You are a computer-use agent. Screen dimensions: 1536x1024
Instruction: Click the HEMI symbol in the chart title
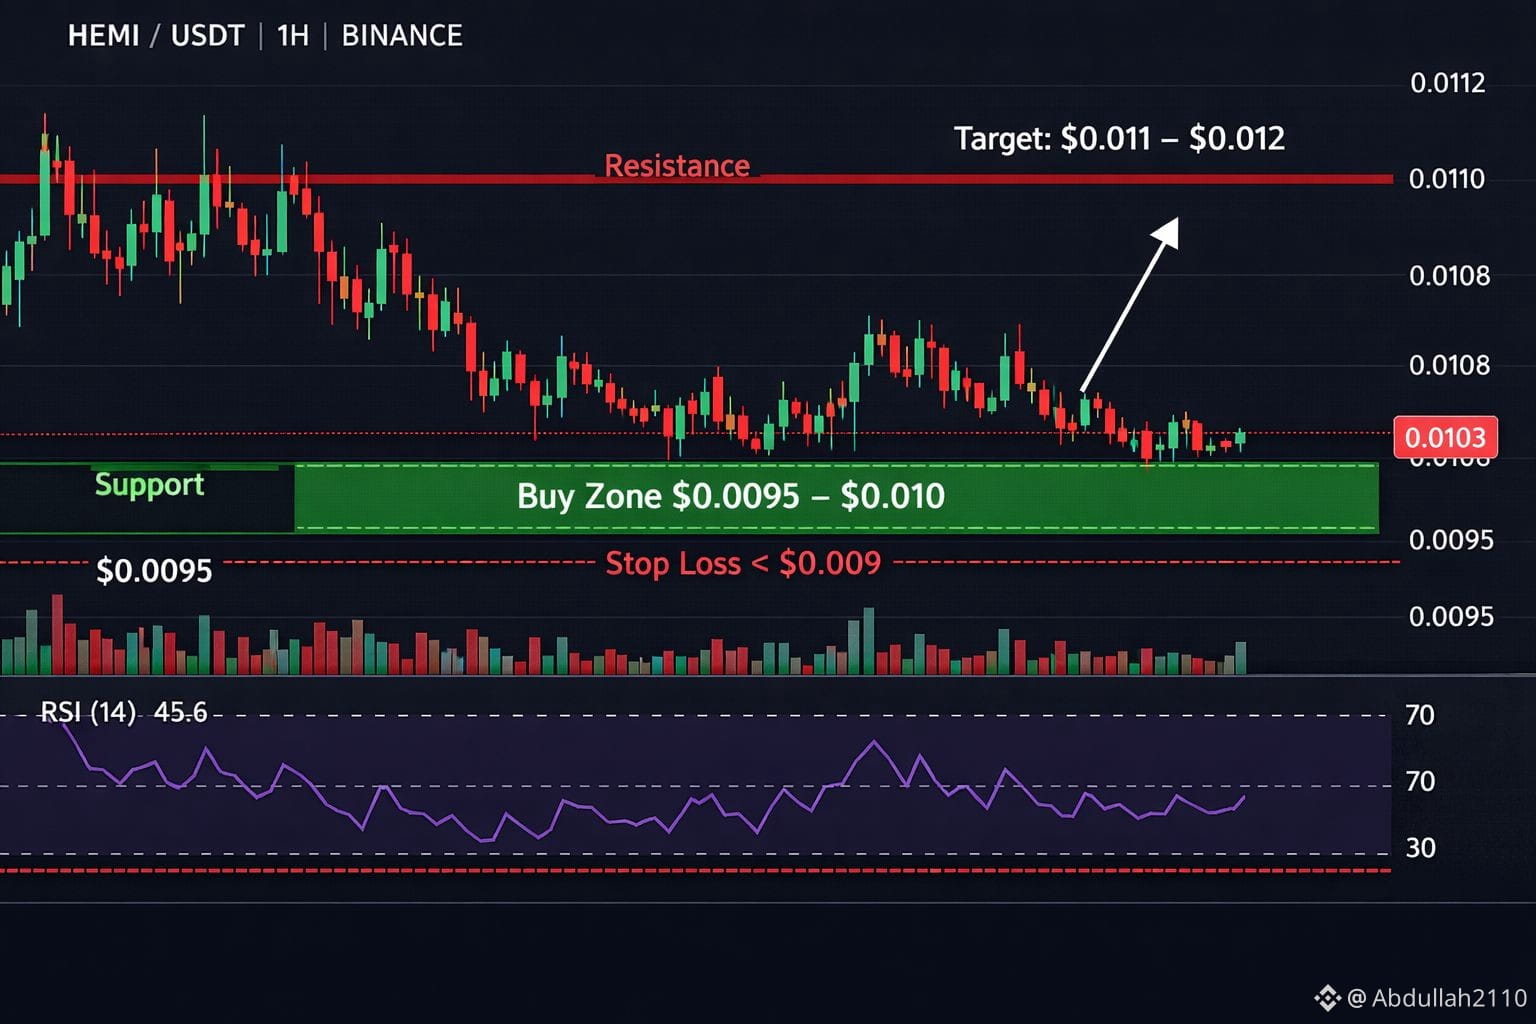[x=103, y=36]
